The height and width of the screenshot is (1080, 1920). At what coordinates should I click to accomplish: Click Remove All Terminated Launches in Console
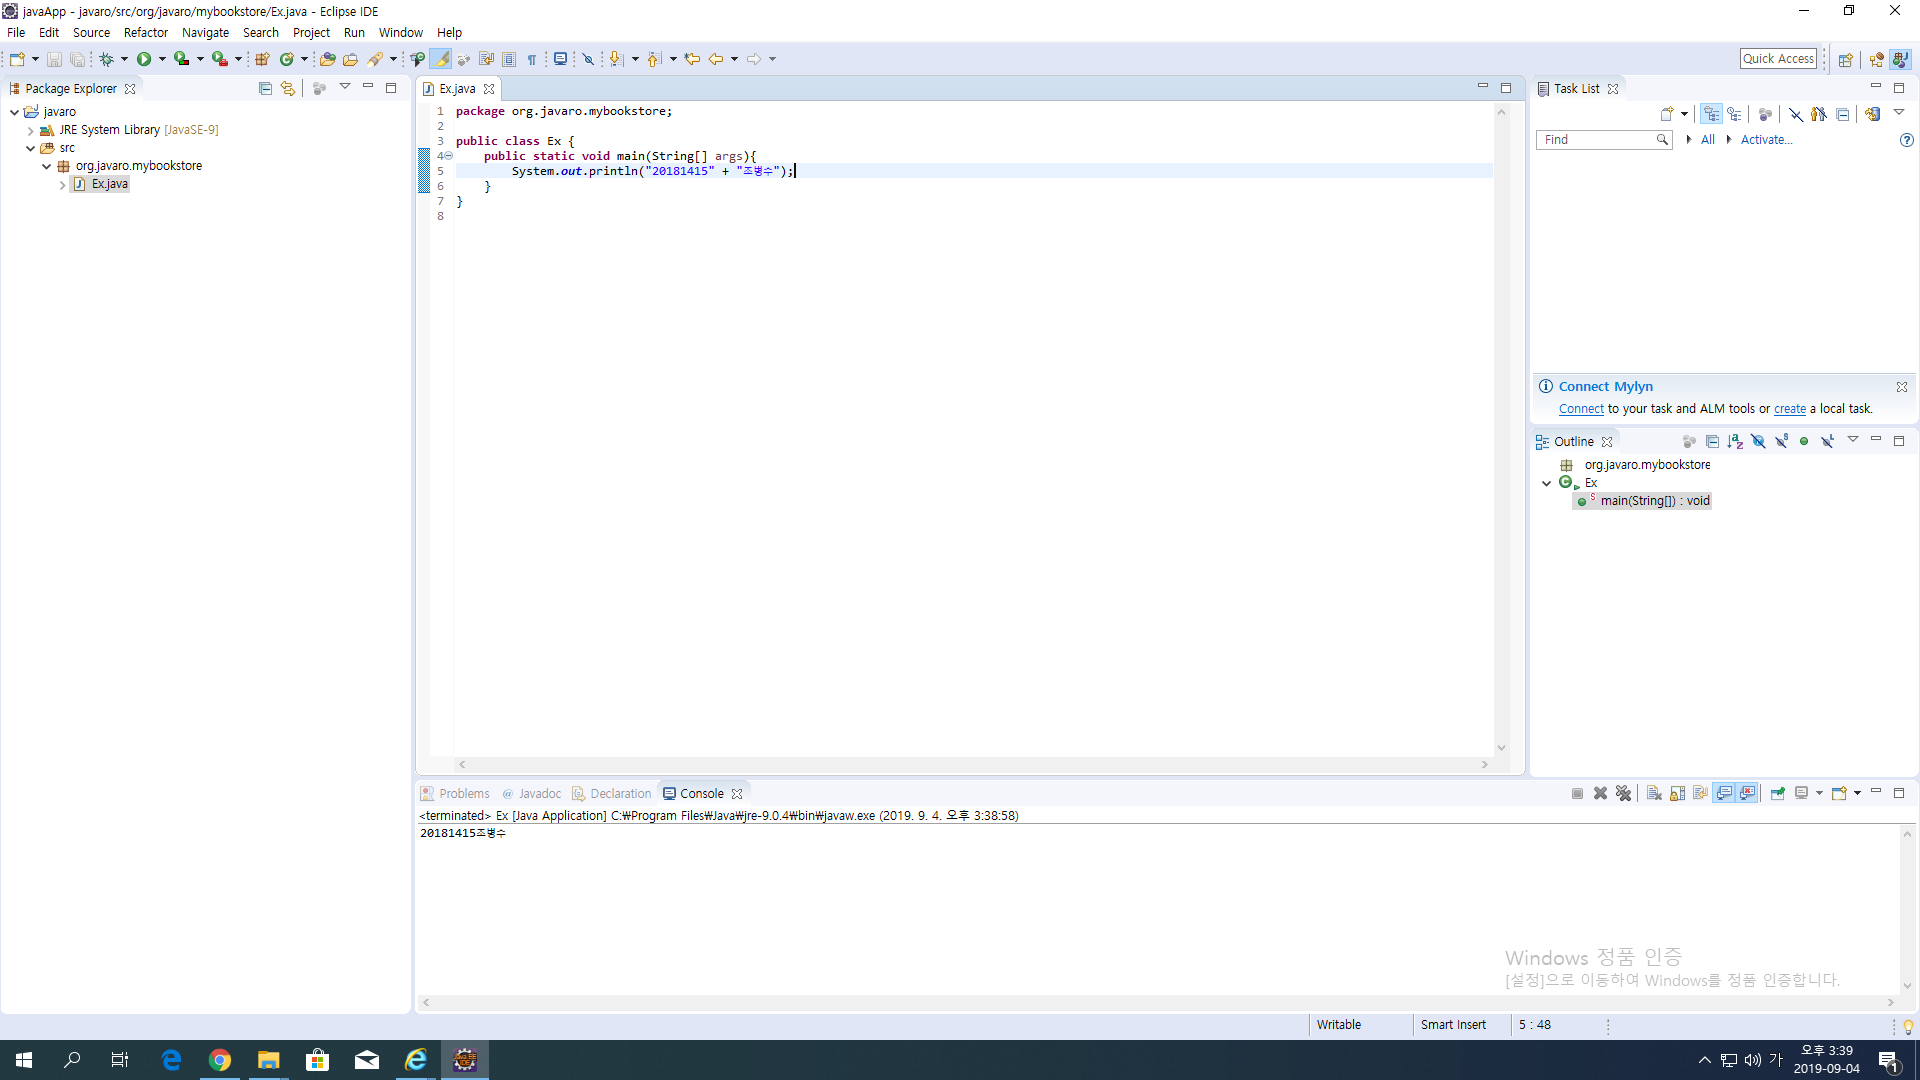tap(1623, 793)
